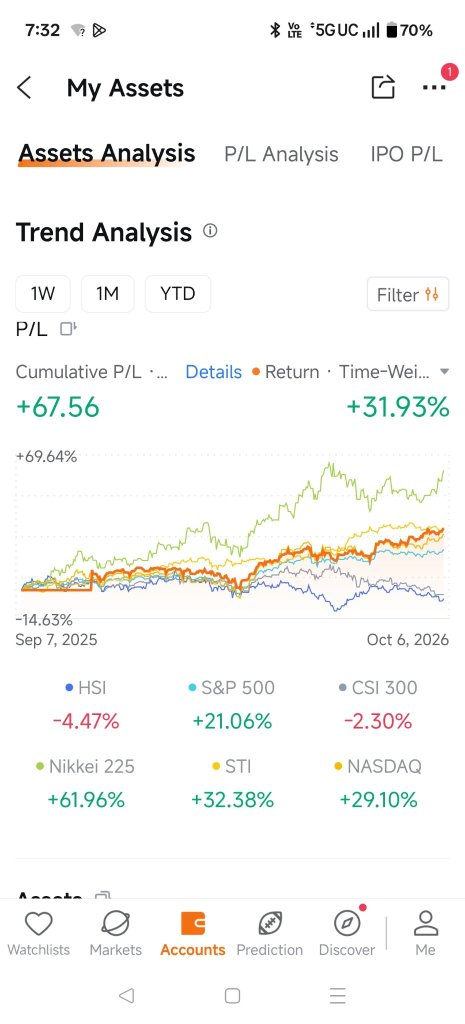Tap the expand icon beside P/L label
This screenshot has height=1024, width=465.
tap(68, 328)
